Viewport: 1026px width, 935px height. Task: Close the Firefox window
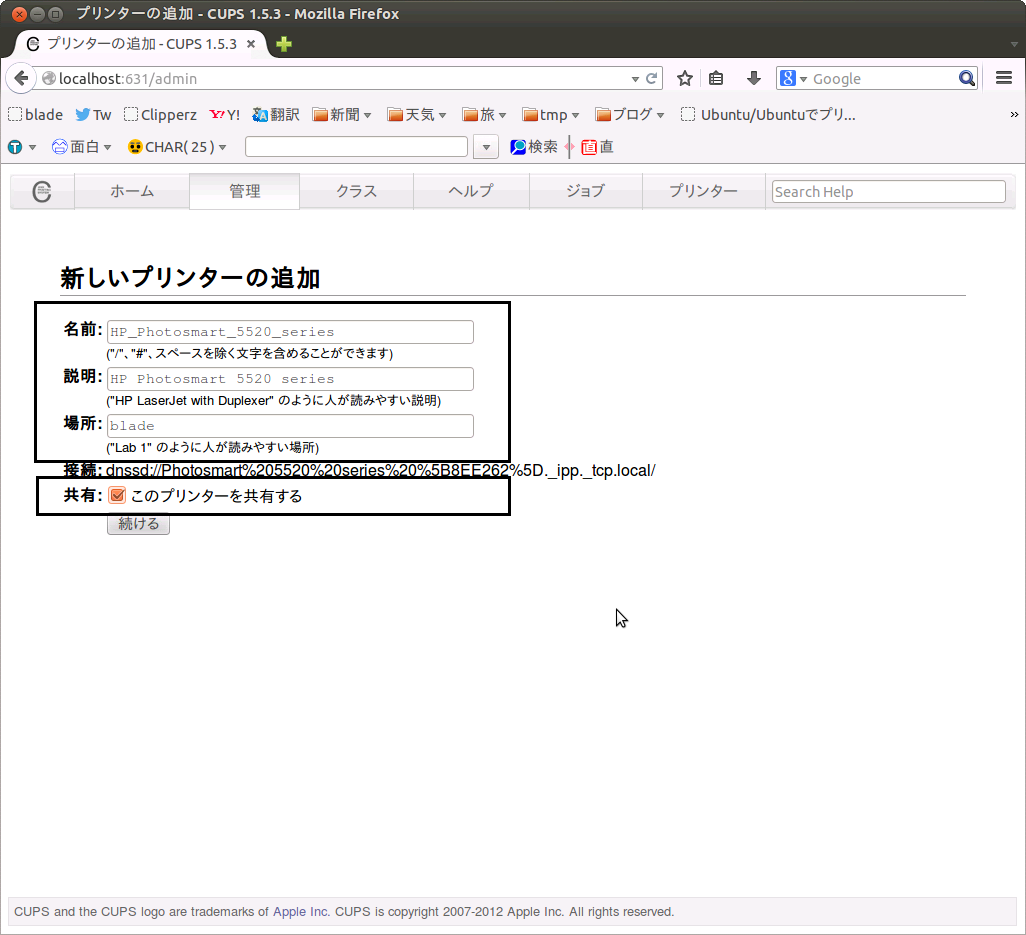(x=19, y=14)
